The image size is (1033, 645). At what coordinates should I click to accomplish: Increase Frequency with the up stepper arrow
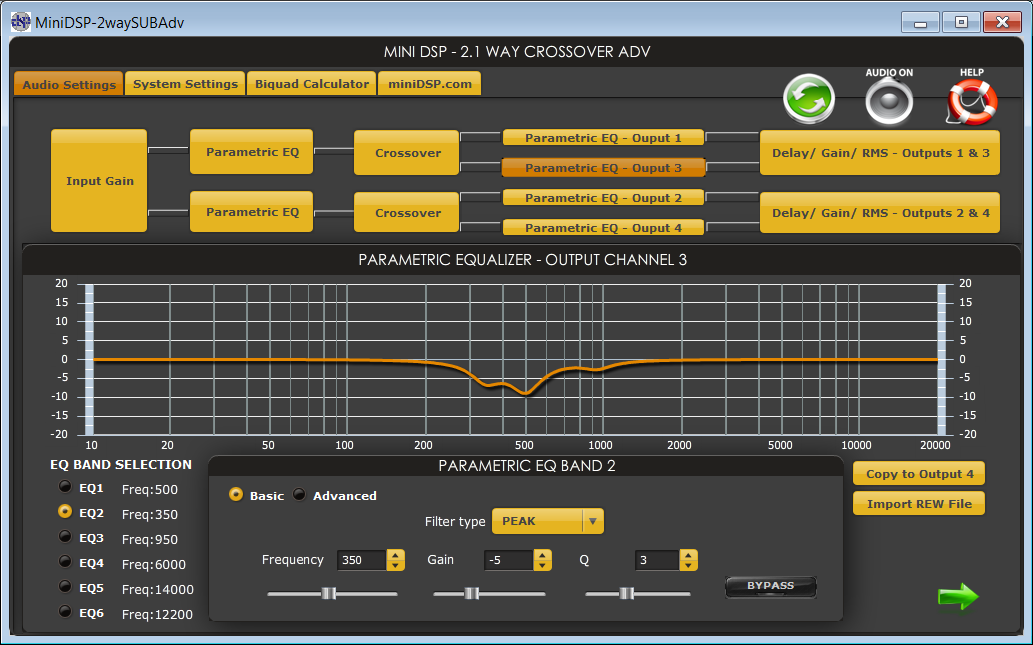tap(395, 555)
